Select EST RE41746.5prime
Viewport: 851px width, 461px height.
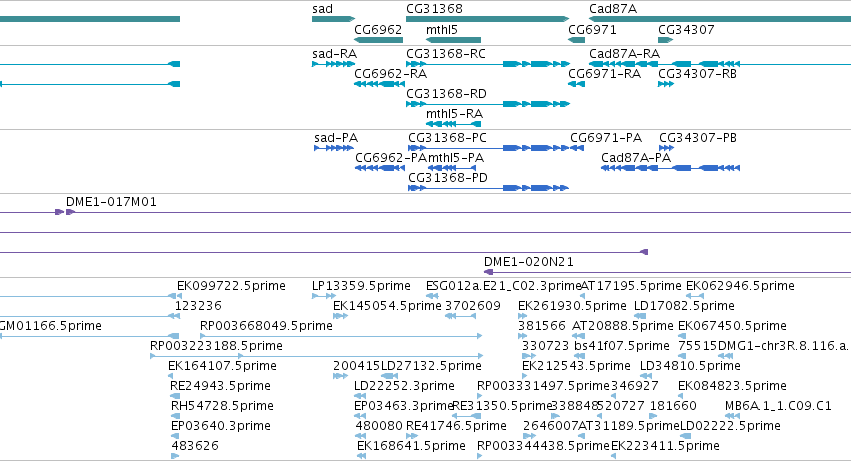(x=412, y=437)
